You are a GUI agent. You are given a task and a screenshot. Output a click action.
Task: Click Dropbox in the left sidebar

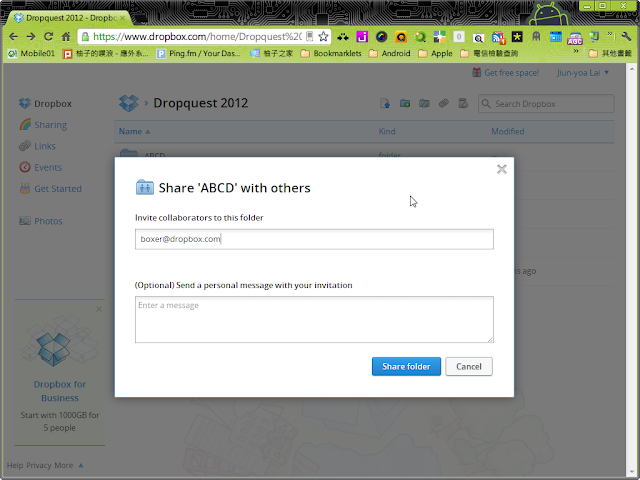coord(45,104)
